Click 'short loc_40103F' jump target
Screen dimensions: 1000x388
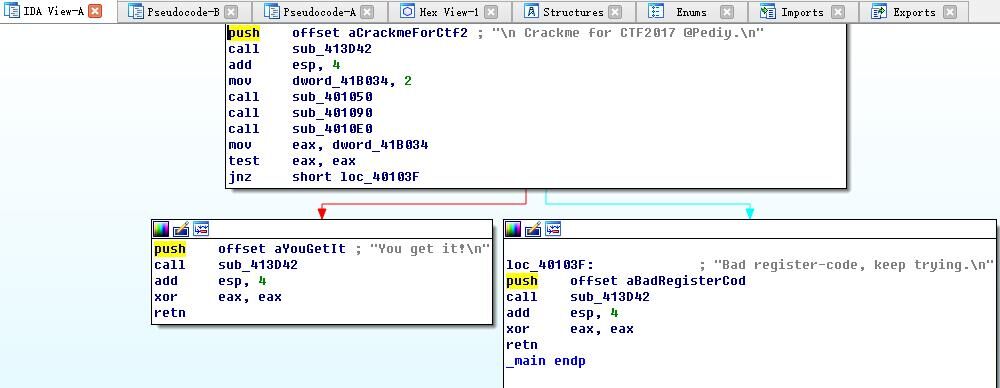click(356, 177)
